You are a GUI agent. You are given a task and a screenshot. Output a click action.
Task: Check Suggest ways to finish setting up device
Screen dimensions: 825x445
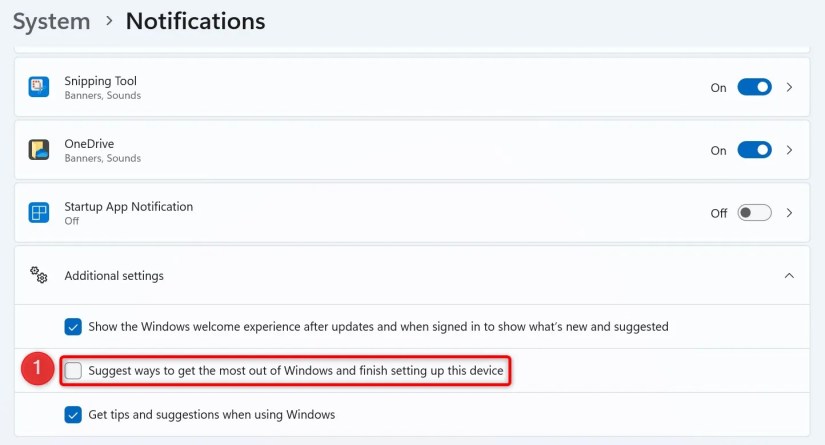(73, 371)
